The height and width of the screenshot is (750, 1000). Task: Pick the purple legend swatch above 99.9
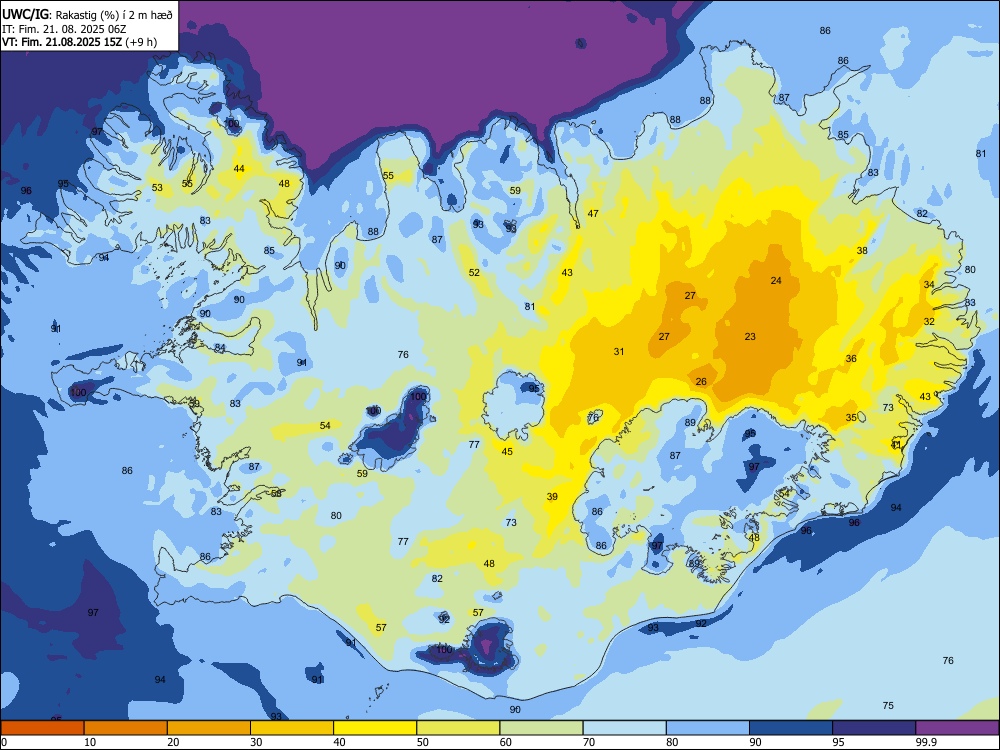click(x=957, y=728)
